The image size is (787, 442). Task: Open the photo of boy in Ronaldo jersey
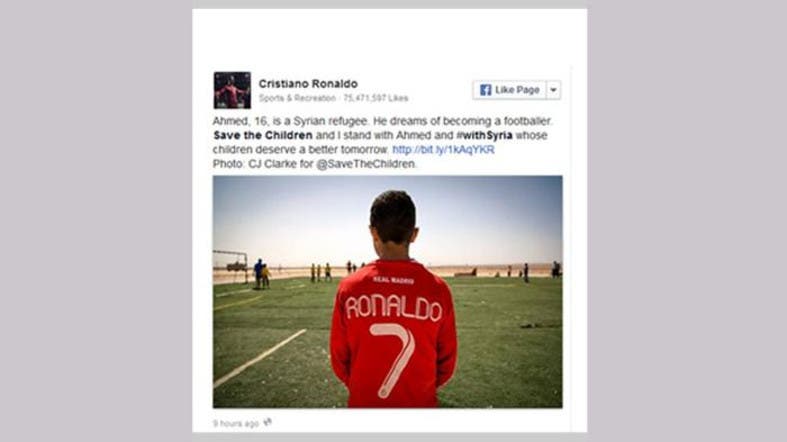click(x=387, y=291)
